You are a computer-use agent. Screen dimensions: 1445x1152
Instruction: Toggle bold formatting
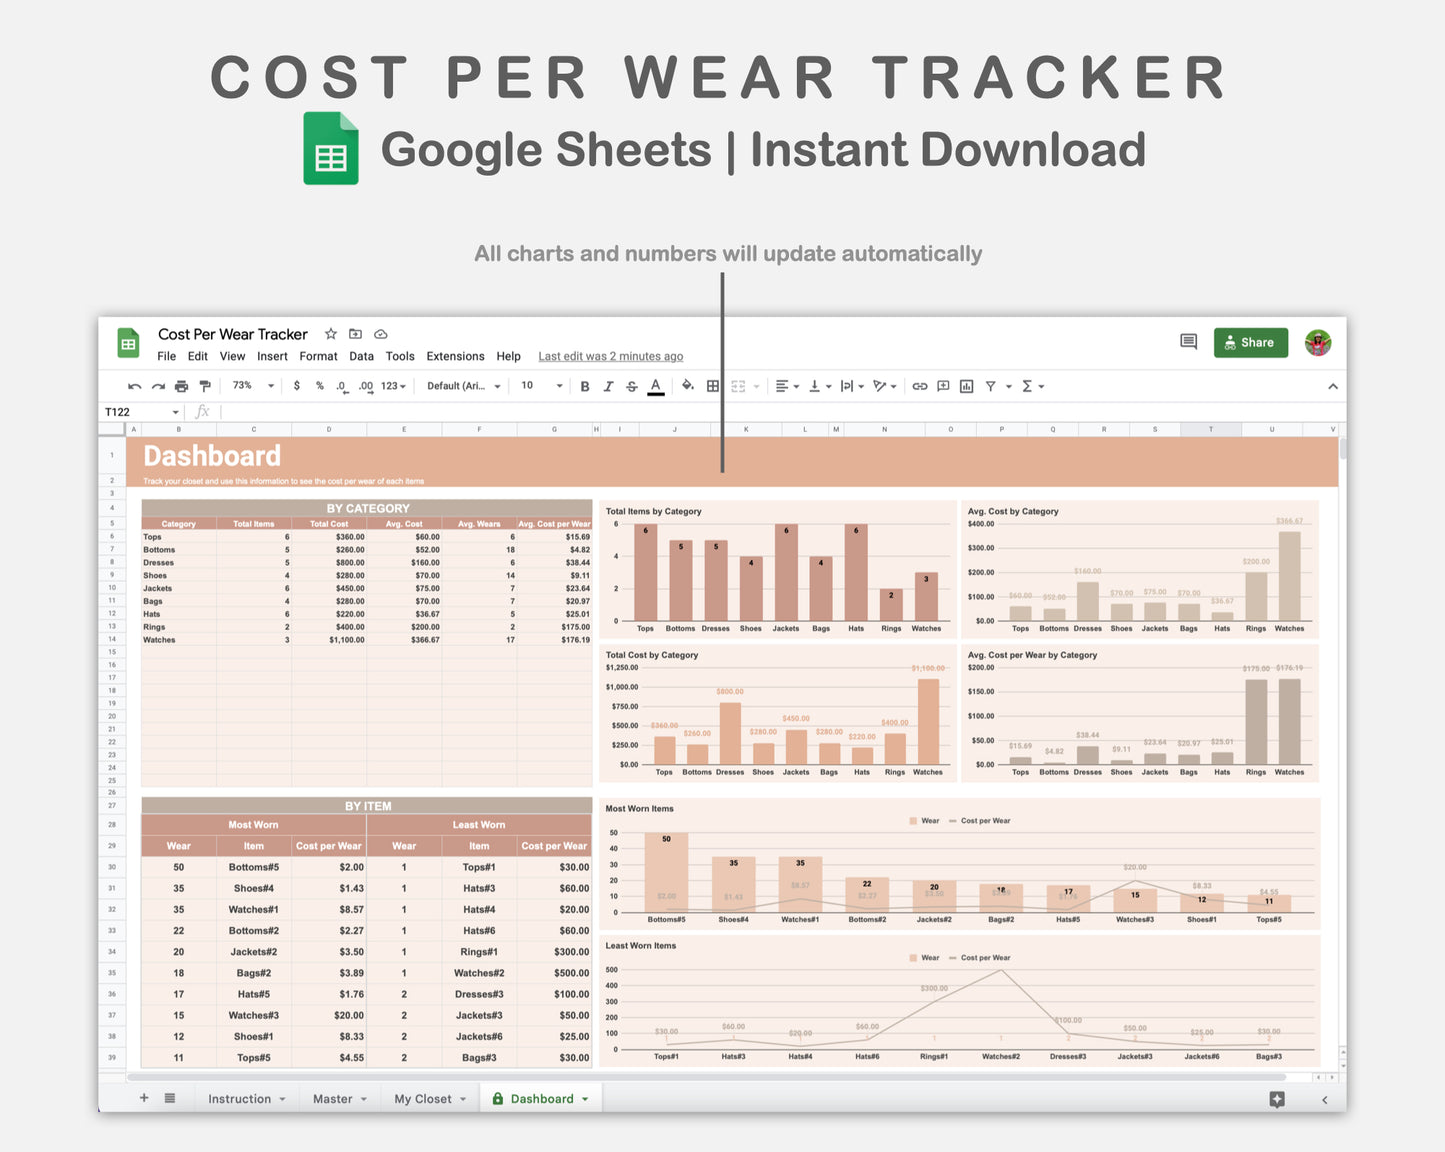click(x=585, y=386)
